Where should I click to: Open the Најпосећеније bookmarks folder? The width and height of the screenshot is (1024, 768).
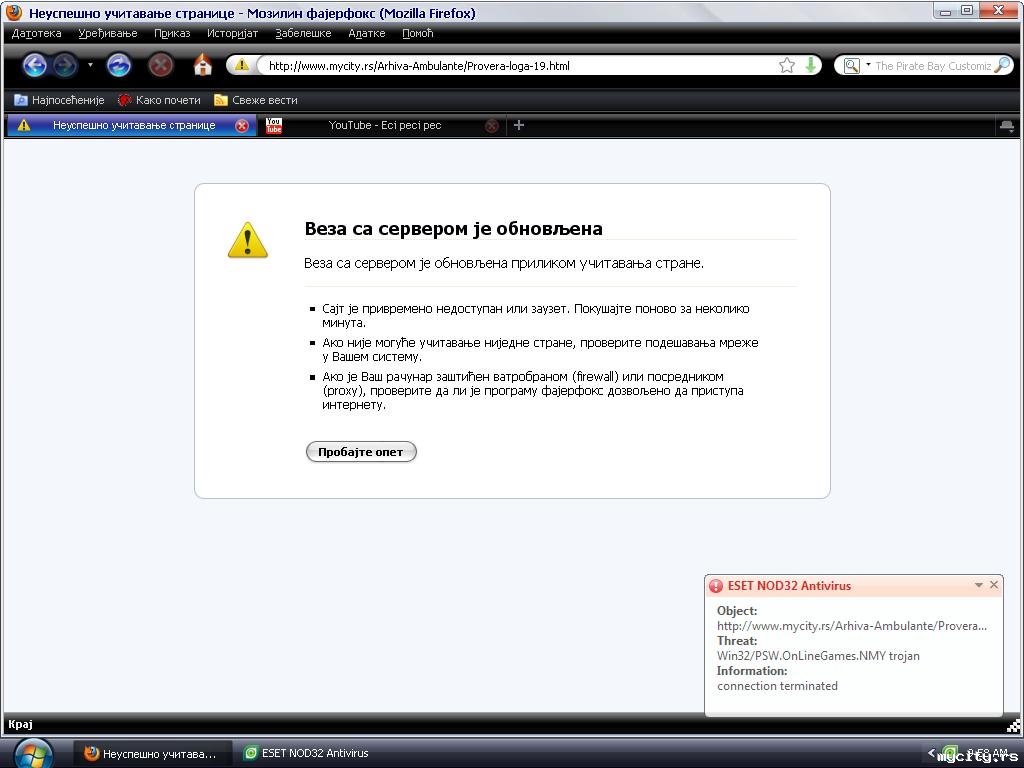click(x=59, y=100)
